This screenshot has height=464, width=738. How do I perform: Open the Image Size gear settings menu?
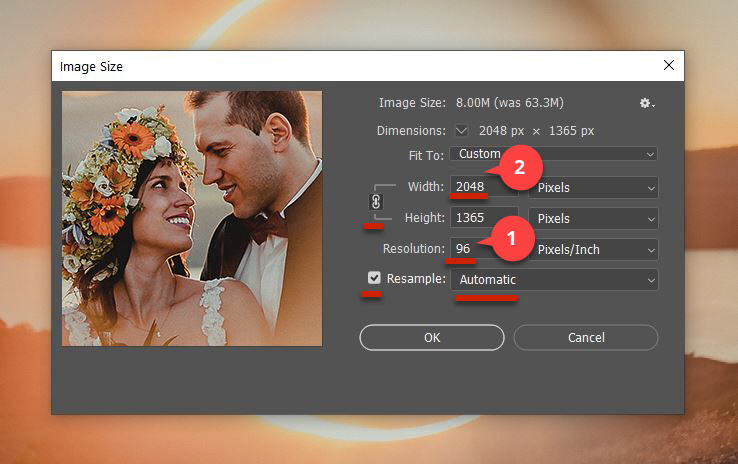pos(647,103)
